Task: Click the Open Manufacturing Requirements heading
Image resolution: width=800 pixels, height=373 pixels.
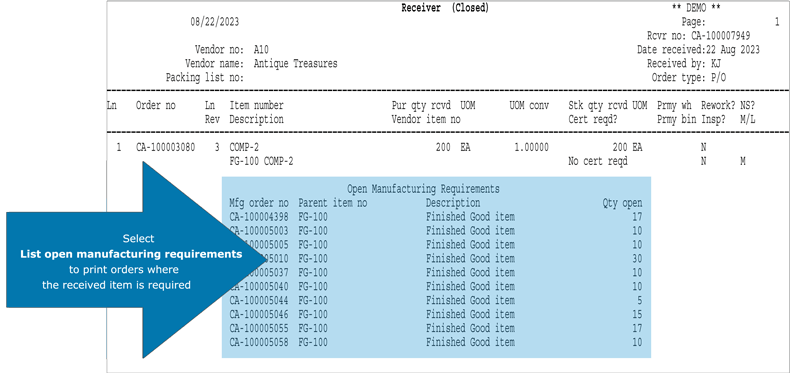Action: click(x=423, y=189)
